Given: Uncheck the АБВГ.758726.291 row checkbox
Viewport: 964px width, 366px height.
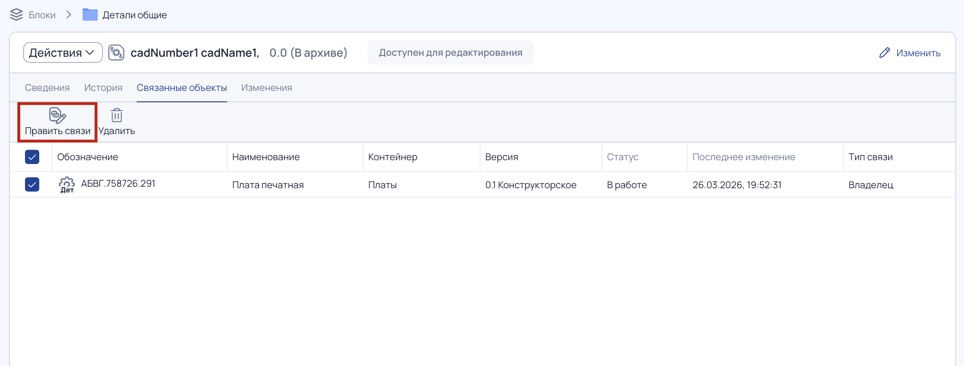Looking at the screenshot, I should pyautogui.click(x=32, y=184).
